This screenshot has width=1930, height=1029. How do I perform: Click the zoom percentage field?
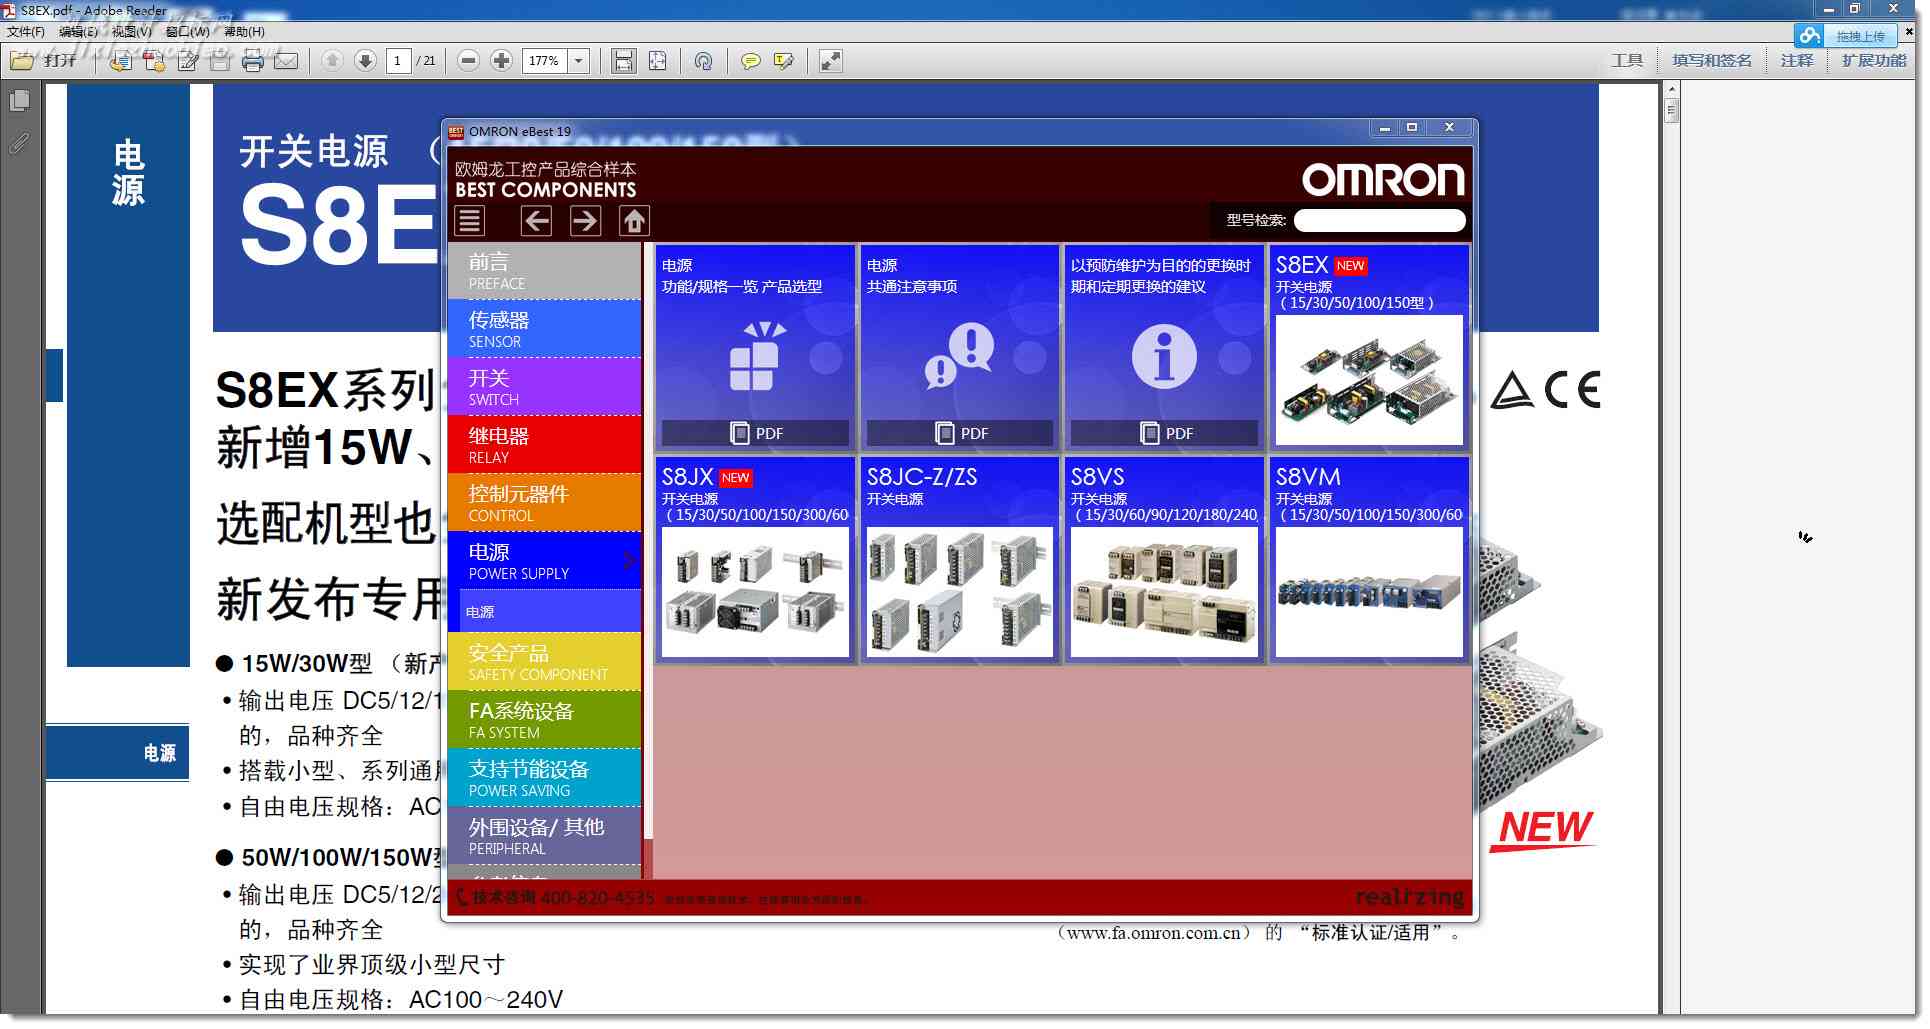coord(544,61)
